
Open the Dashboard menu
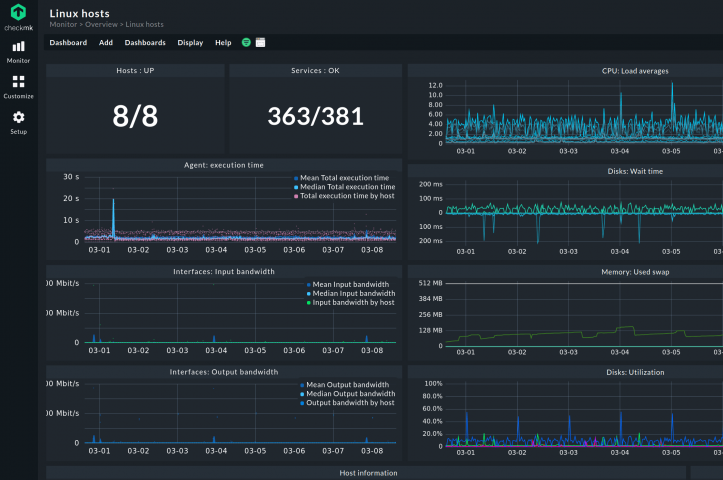tap(68, 43)
